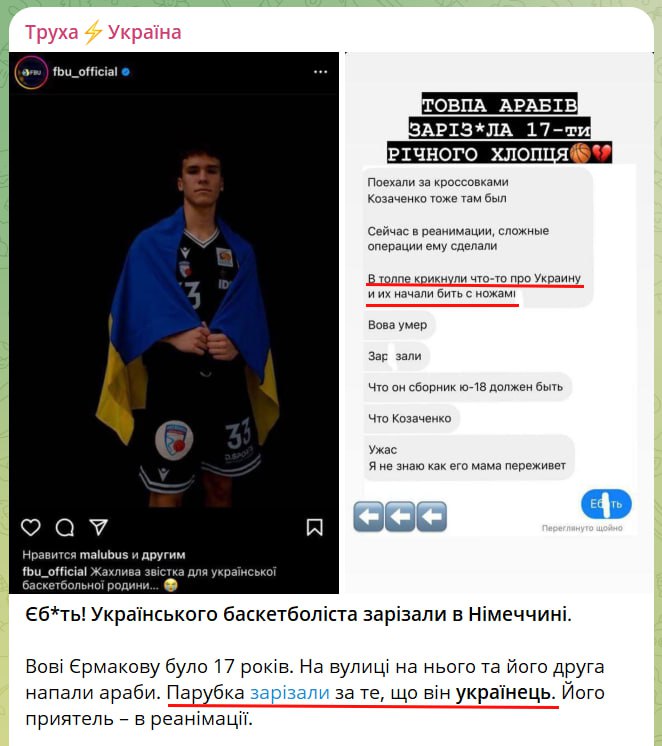Viewport: 662px width, 746px height.
Task: Open the Труха Україна channel name
Action: coord(103,32)
